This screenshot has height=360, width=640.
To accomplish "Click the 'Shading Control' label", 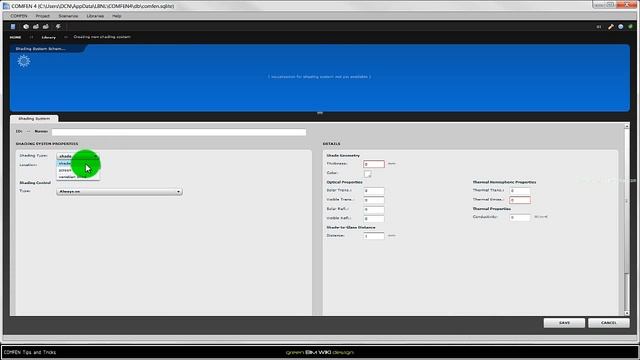I will [x=35, y=183].
